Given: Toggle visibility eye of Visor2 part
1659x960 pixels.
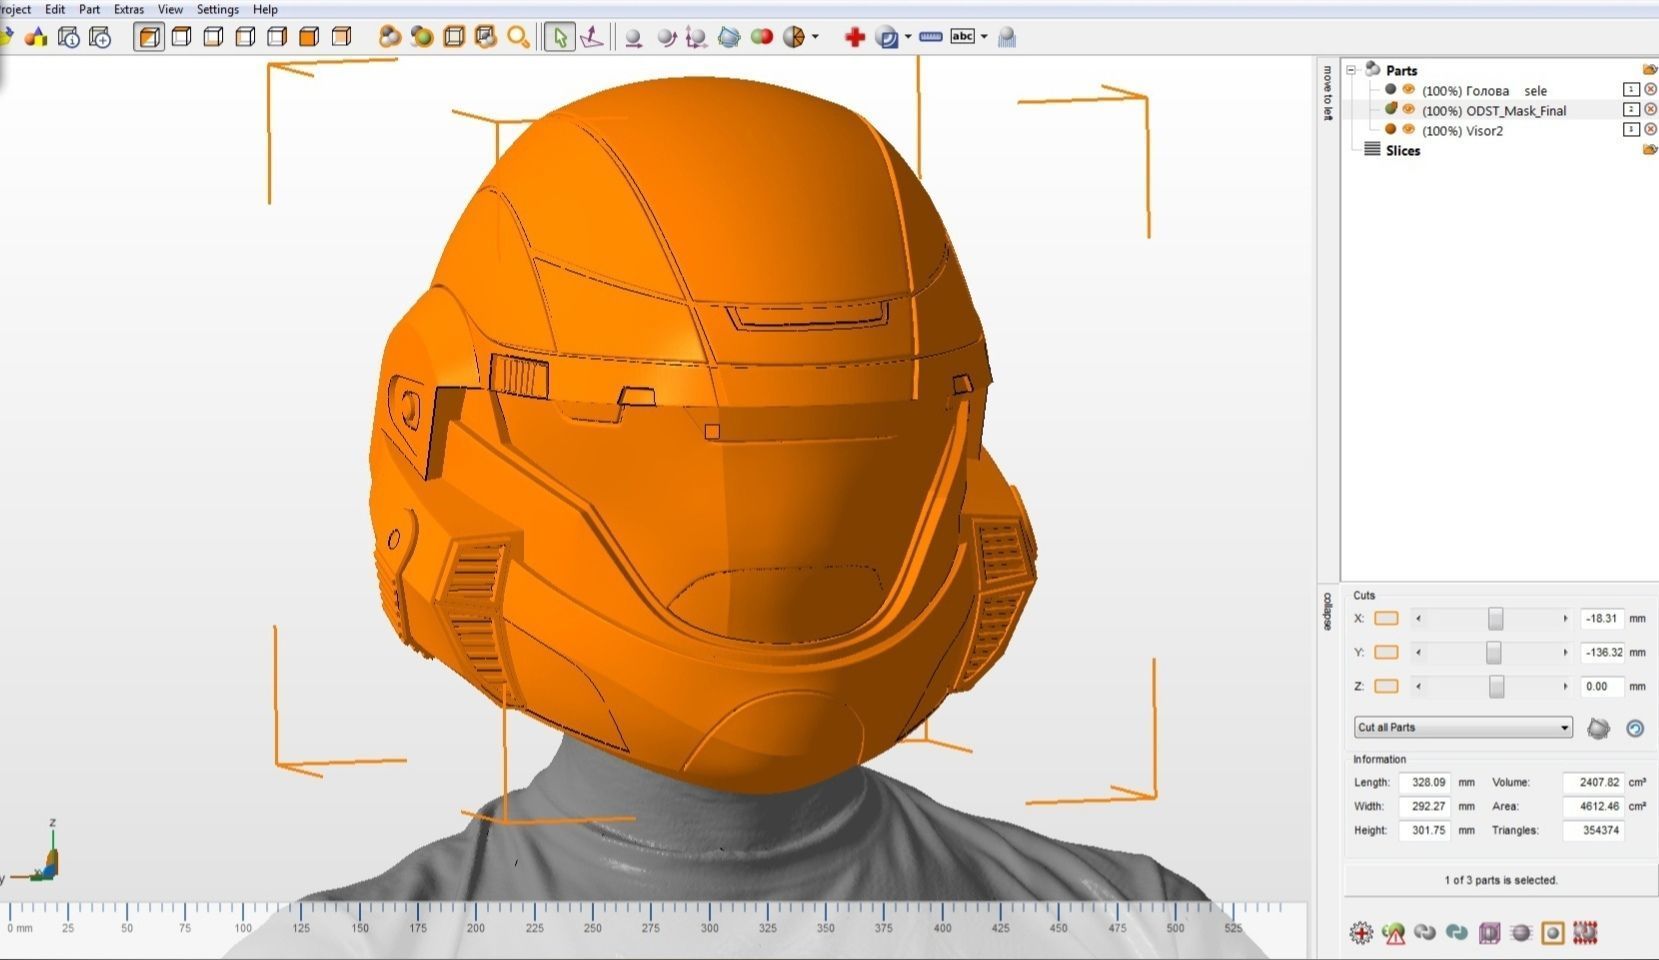Looking at the screenshot, I should pos(1408,130).
